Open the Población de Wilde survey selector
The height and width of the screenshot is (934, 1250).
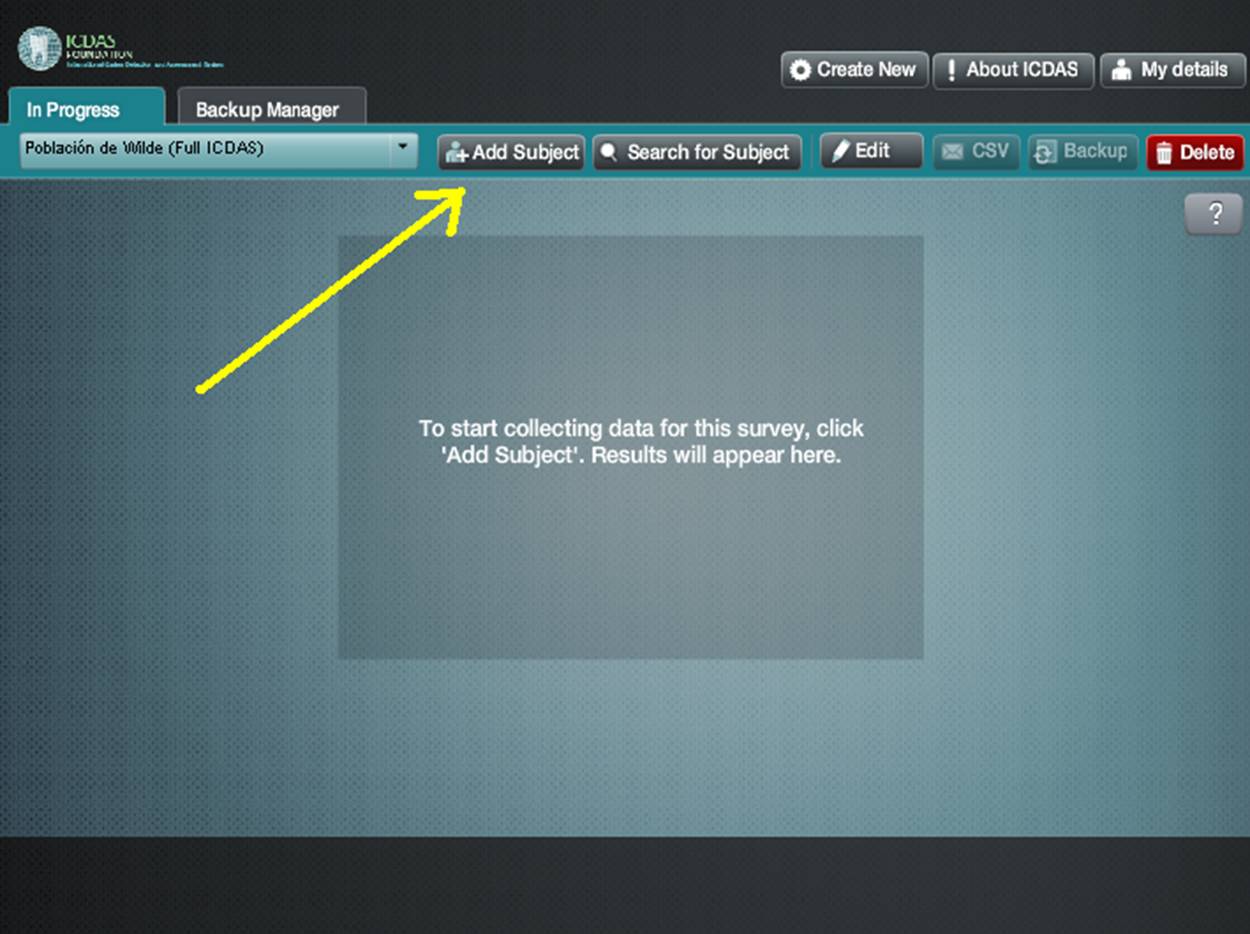click(200, 150)
